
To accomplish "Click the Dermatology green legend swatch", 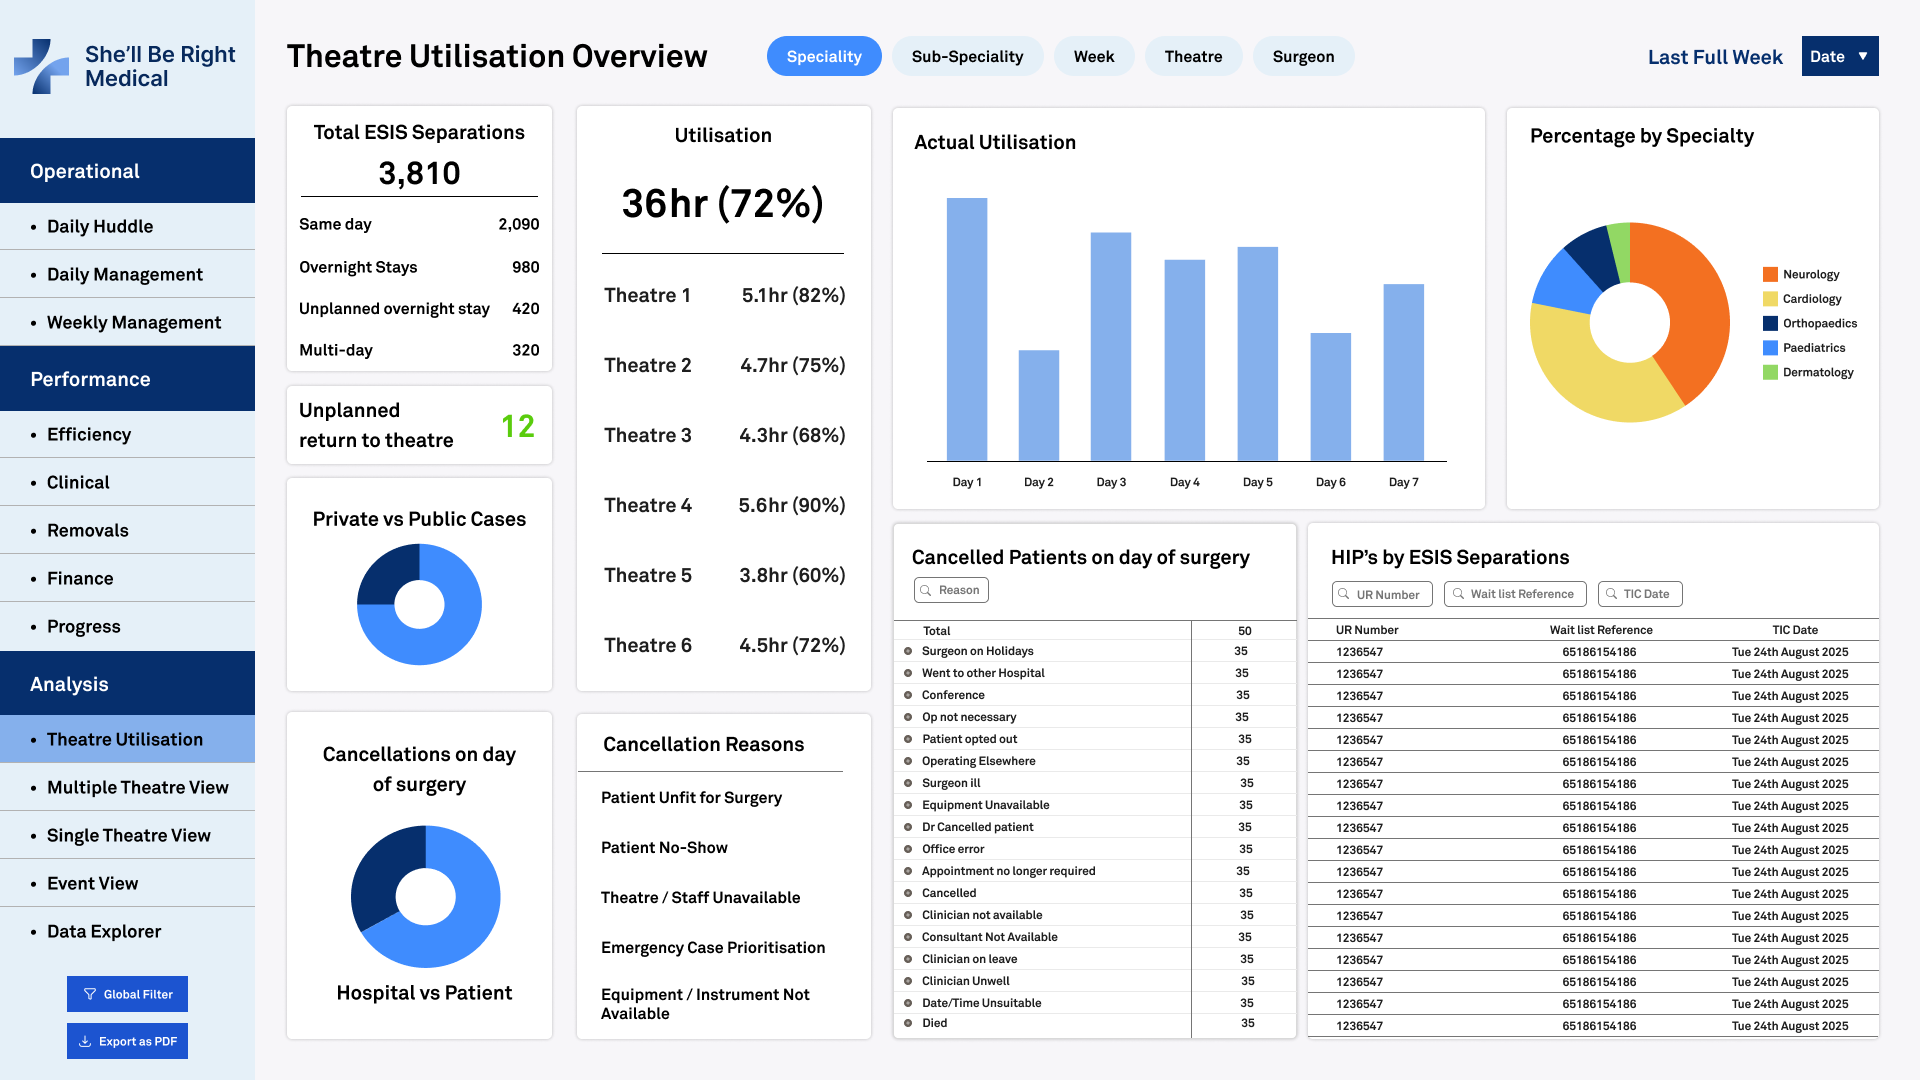I will [x=1770, y=372].
